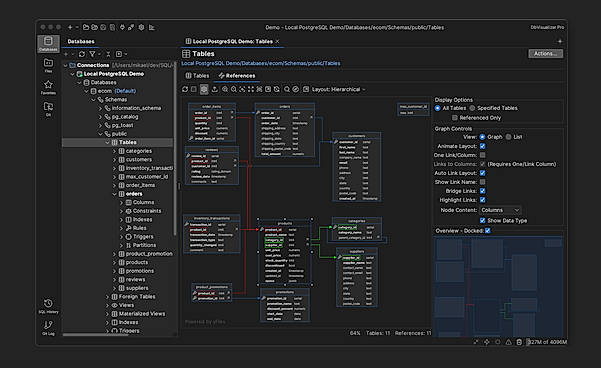Click the export graph icon

tap(215, 89)
